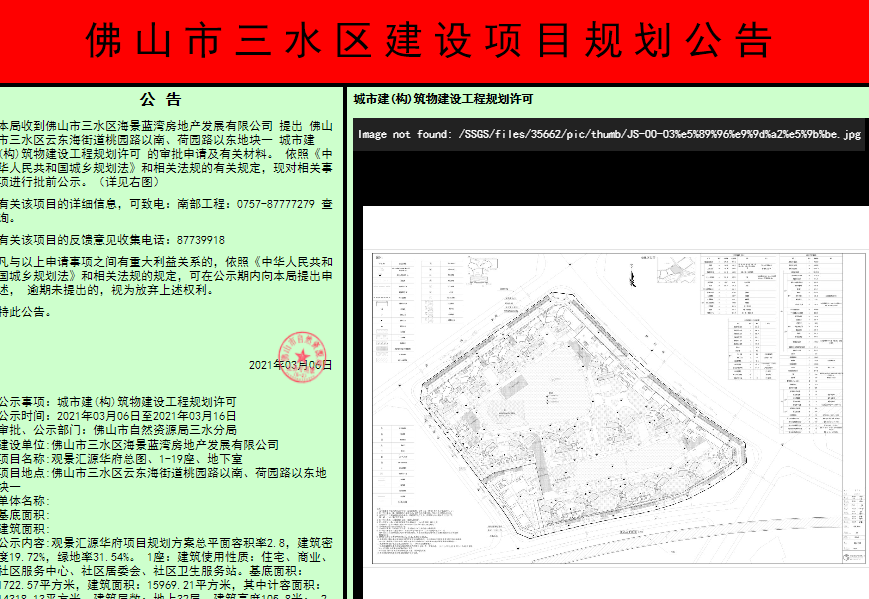This screenshot has height=599, width=869.
Task: Click the 建设单位 developer name line
Action: 140,443
